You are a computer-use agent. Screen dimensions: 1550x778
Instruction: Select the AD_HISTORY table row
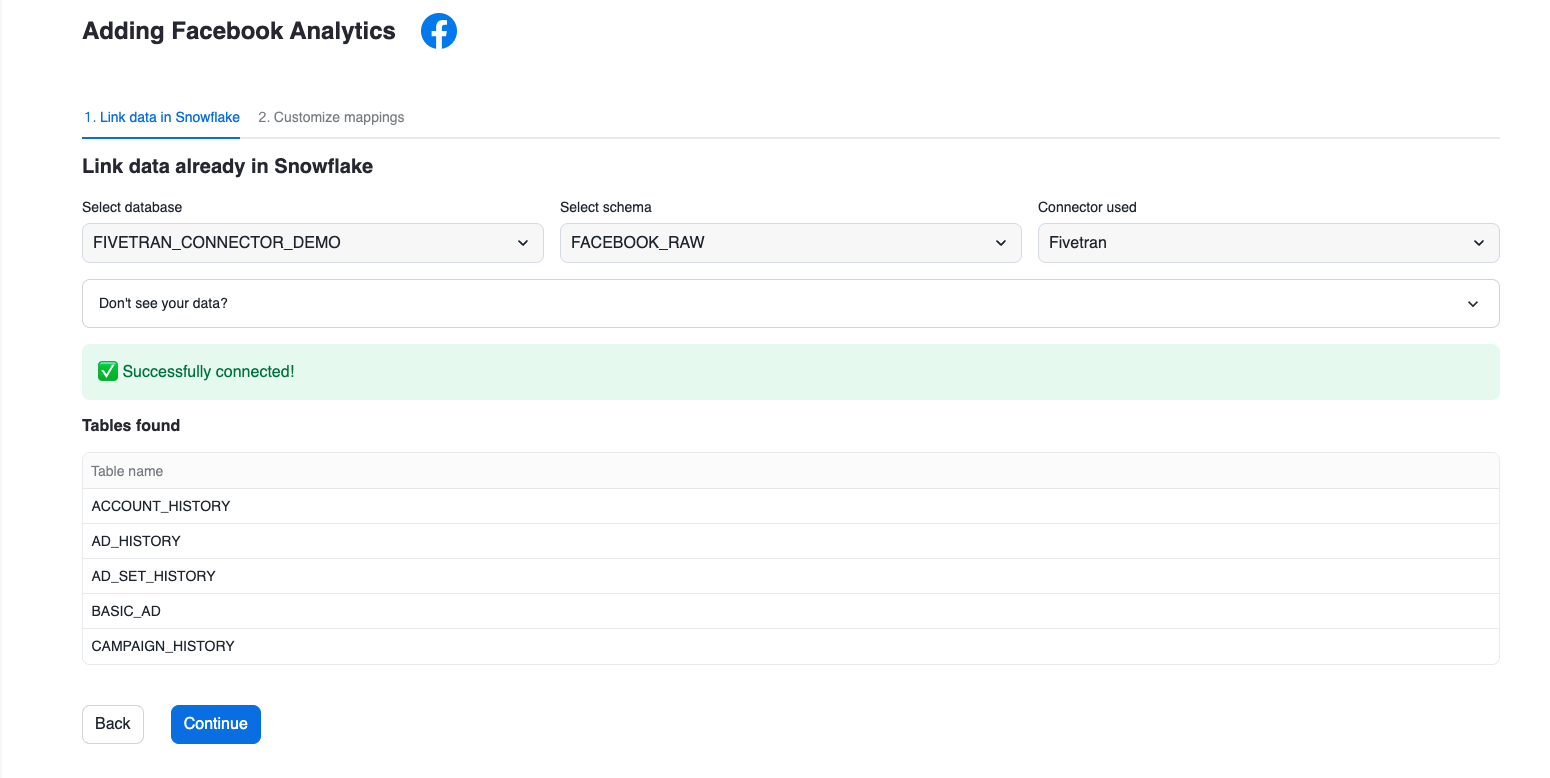(790, 541)
